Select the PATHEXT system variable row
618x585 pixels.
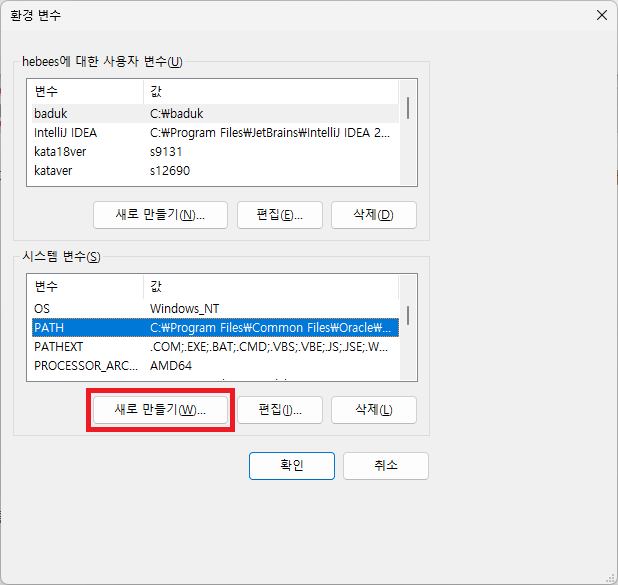coord(215,347)
